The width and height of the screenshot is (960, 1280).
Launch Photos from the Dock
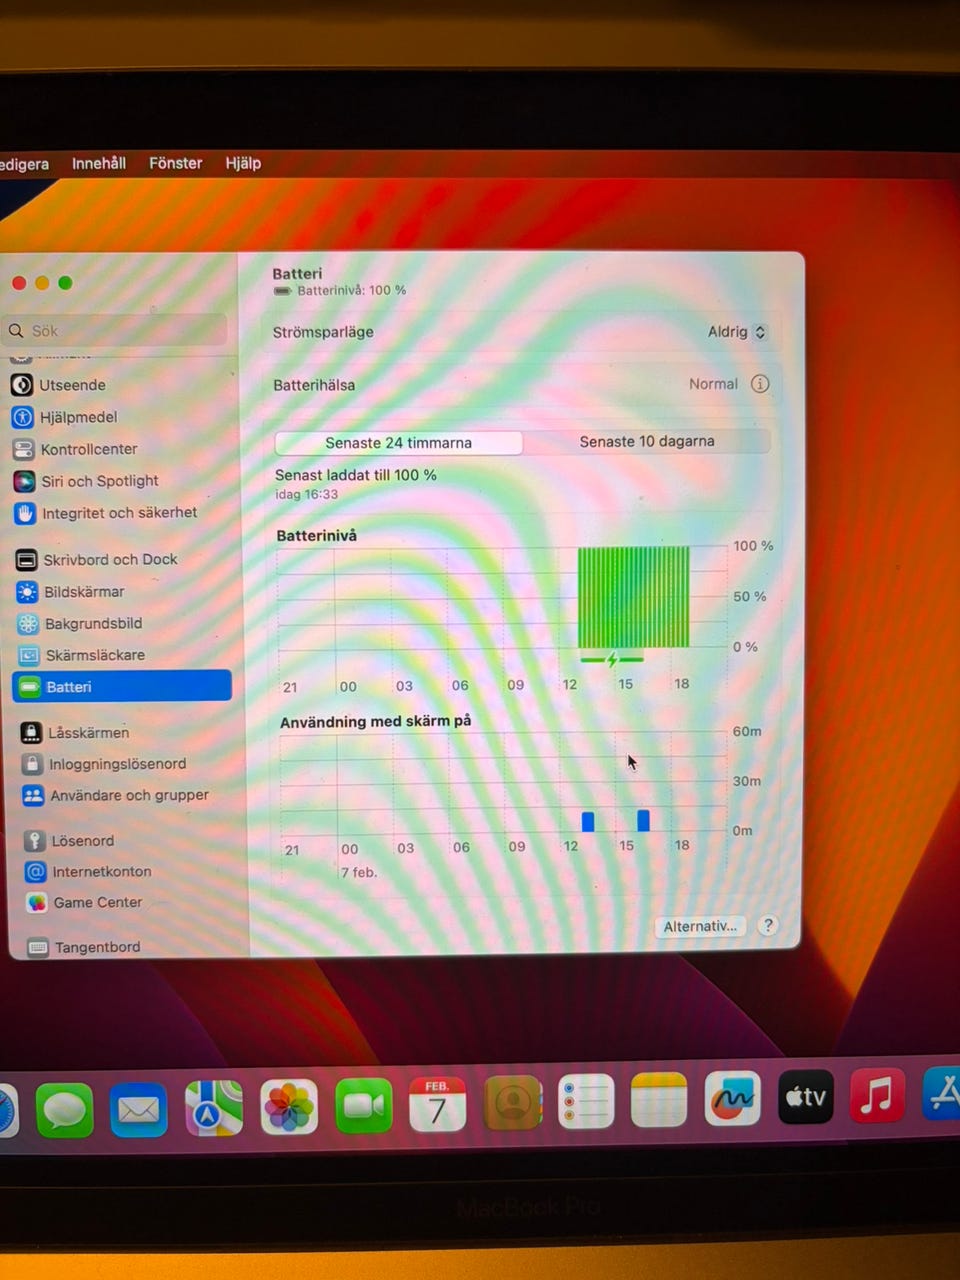289,1107
